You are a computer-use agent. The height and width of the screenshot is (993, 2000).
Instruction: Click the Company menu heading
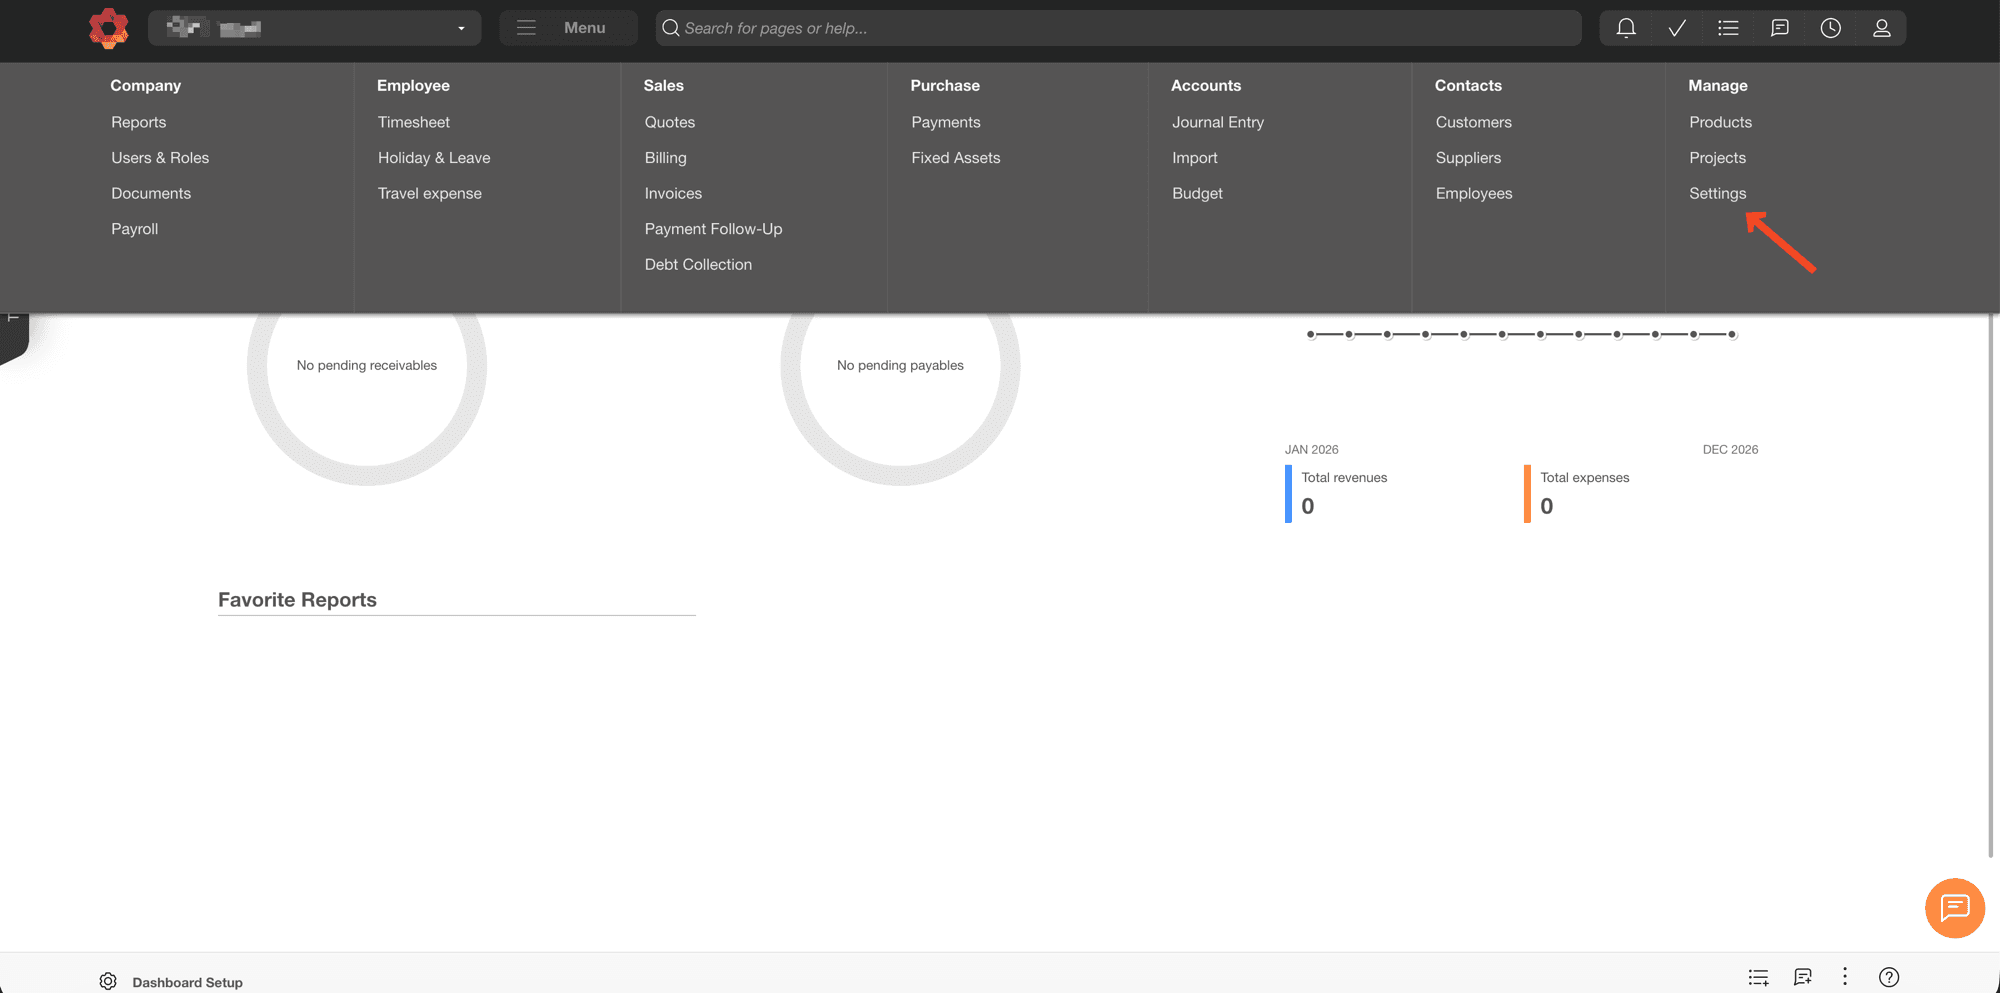point(146,85)
